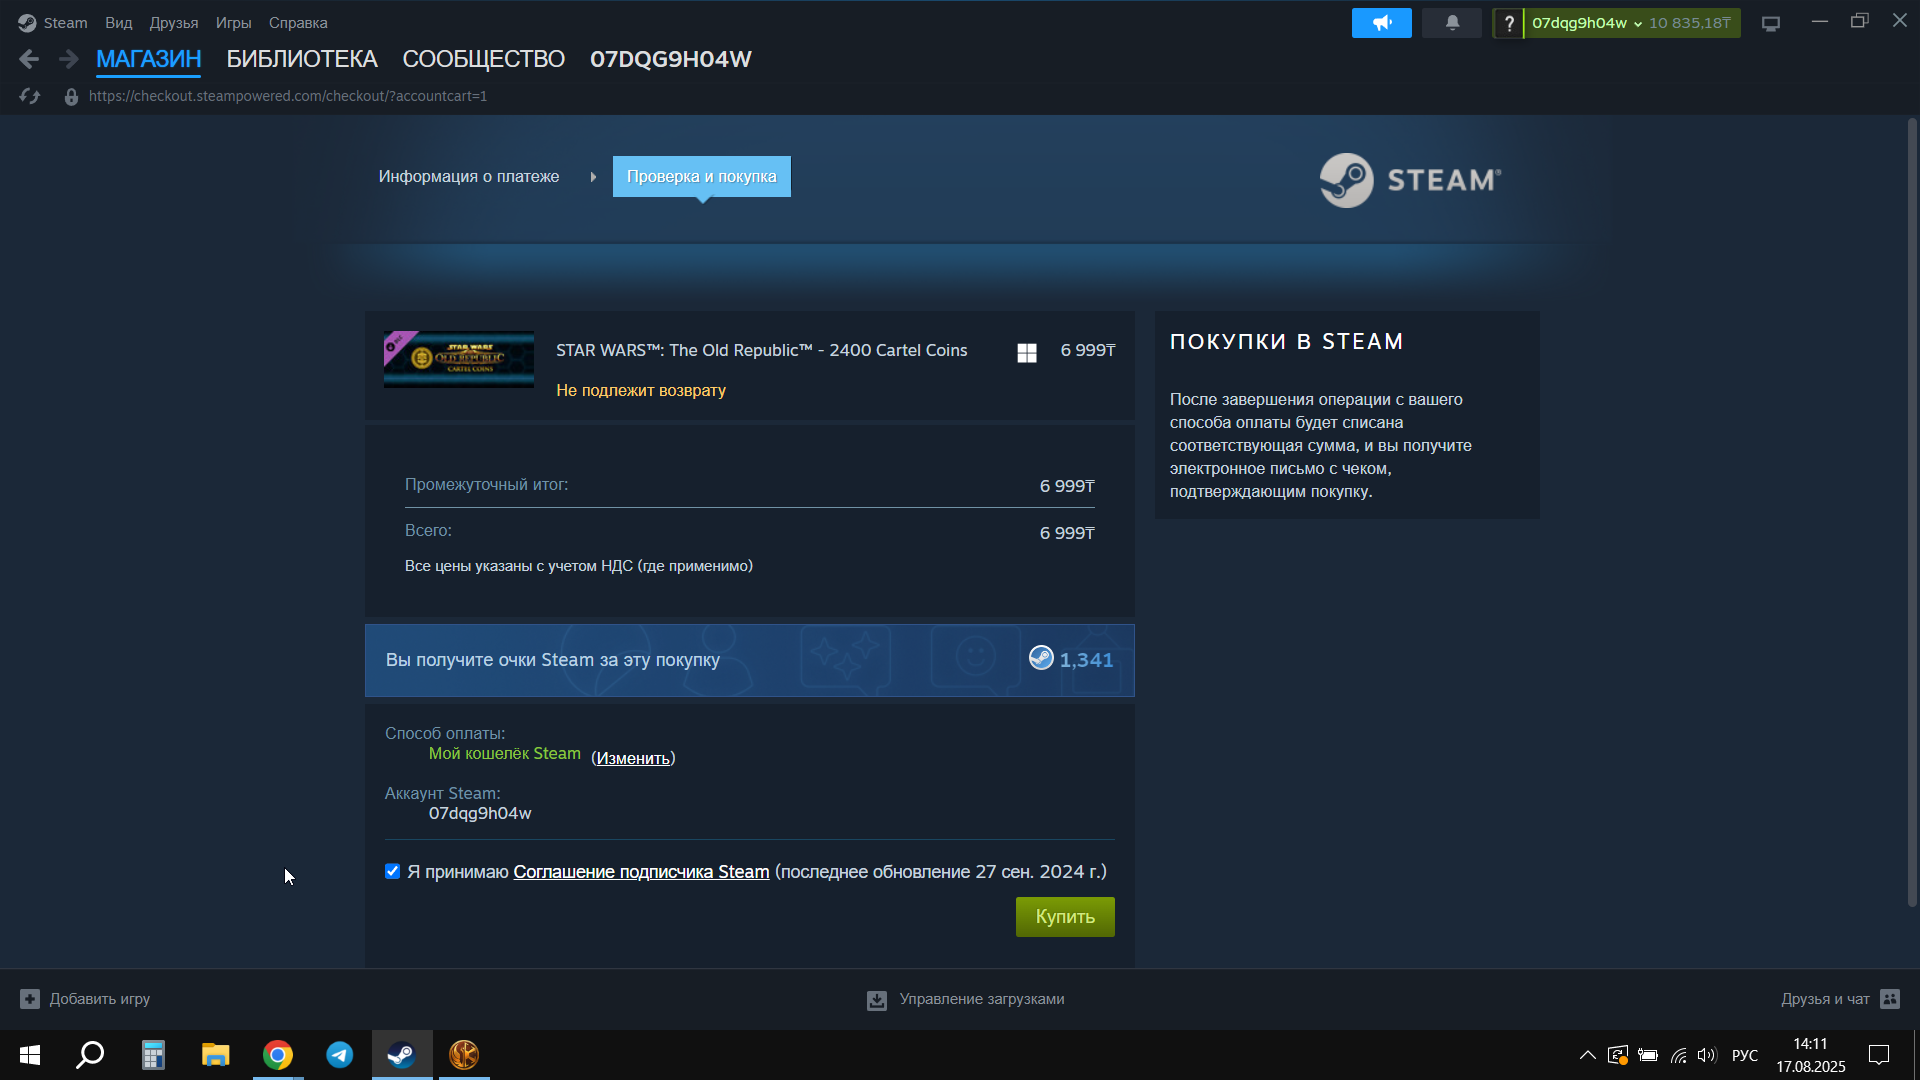This screenshot has height=1080, width=1920.
Task: Open the Игры menu
Action: [234, 23]
